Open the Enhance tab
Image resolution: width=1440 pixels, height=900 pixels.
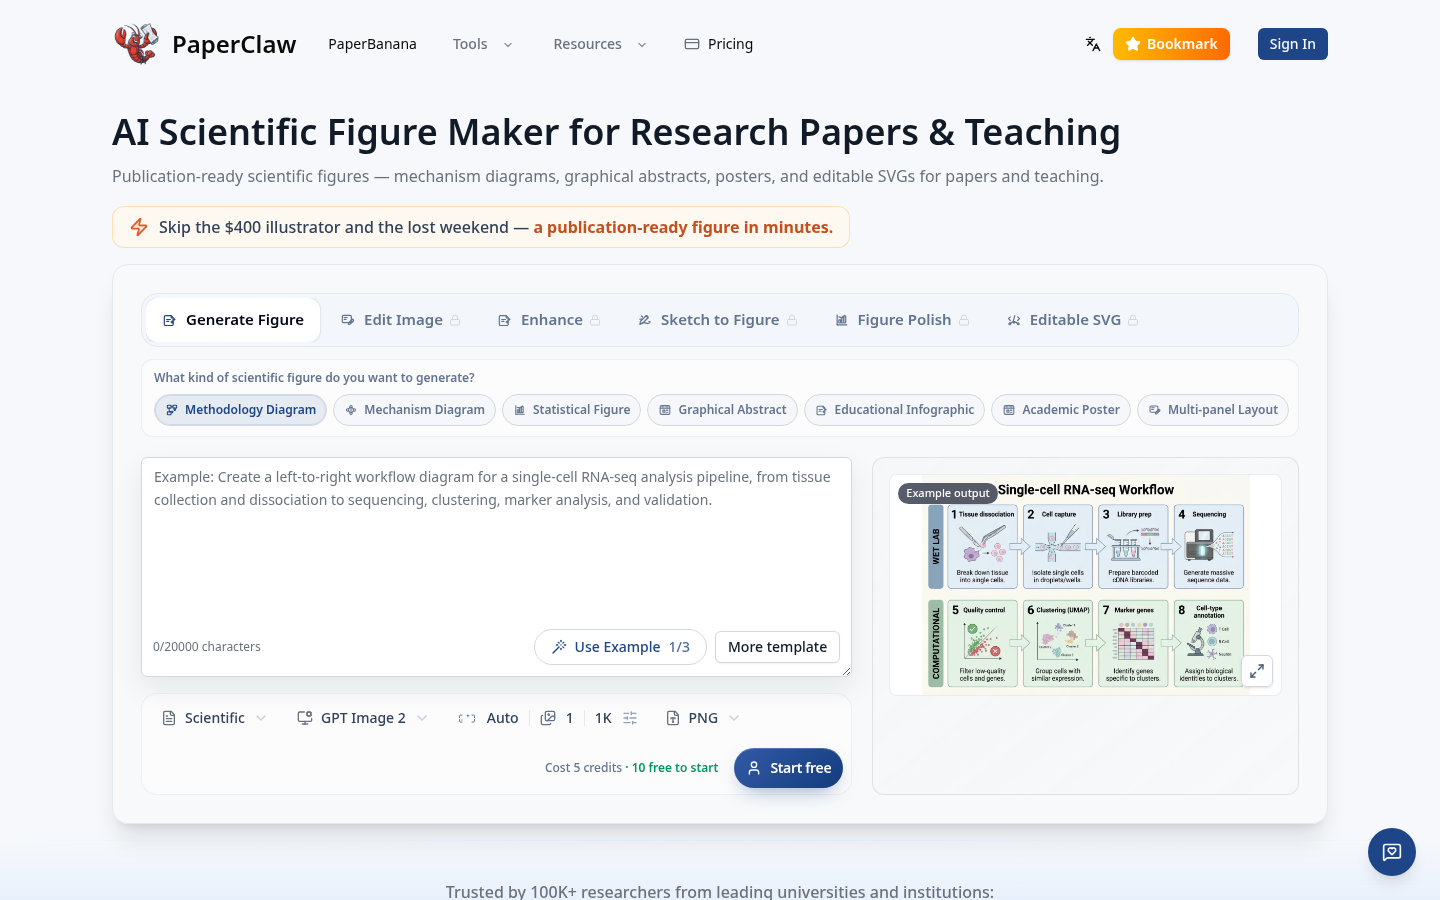pyautogui.click(x=549, y=320)
